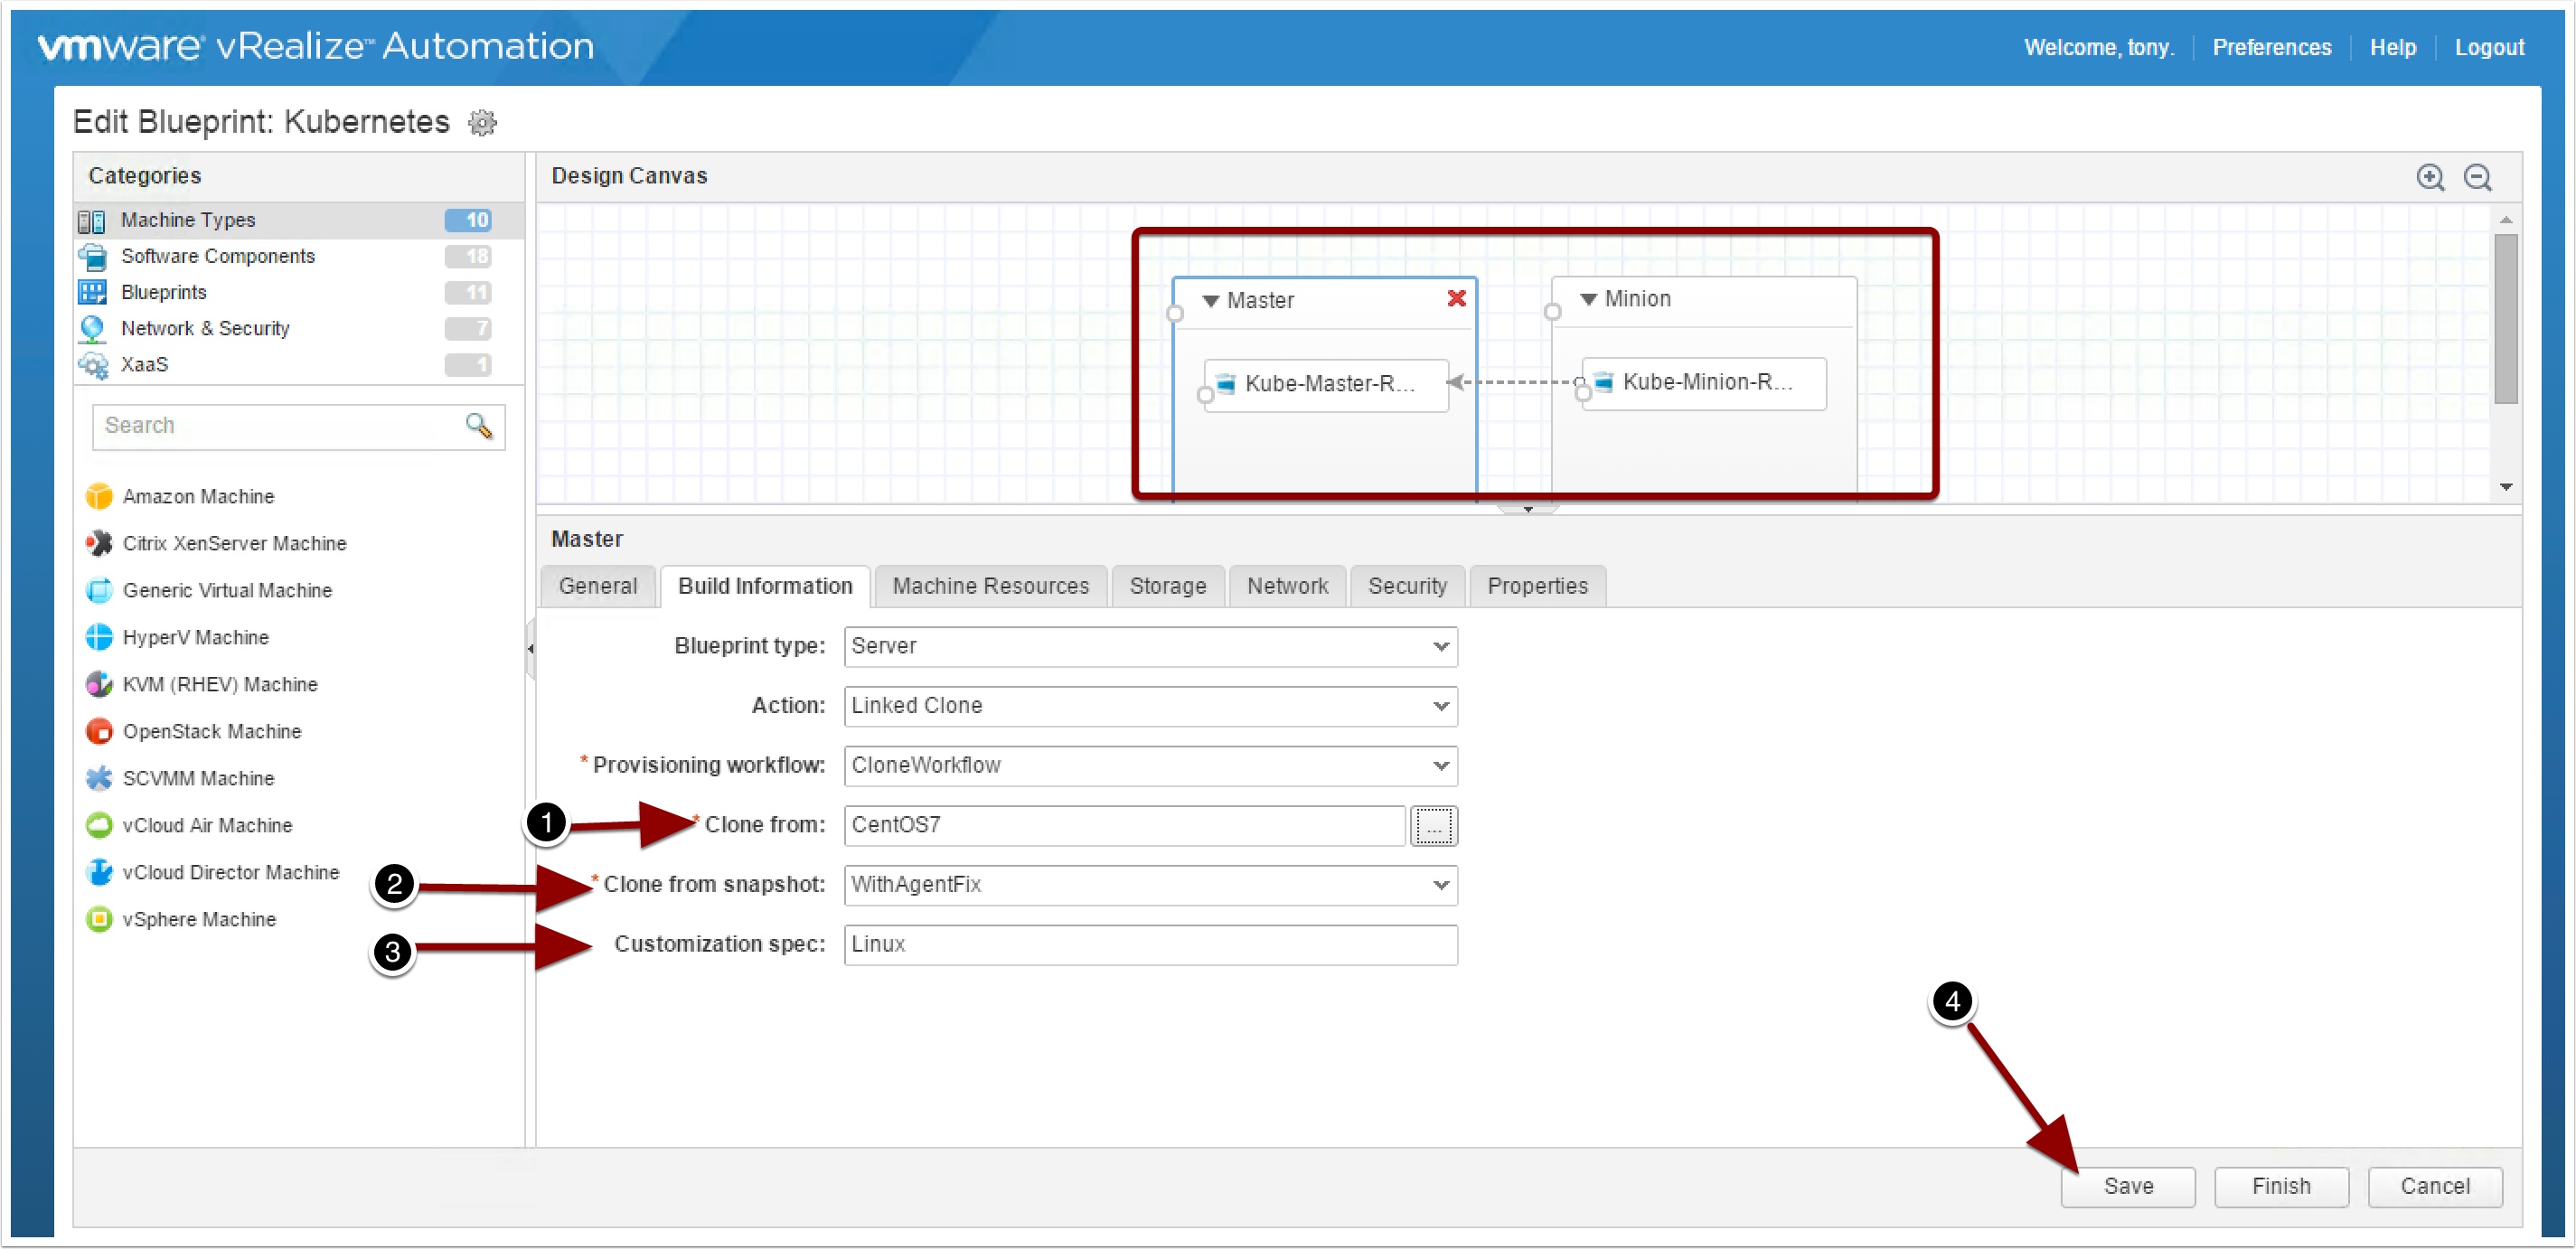
Task: Click the Cancel button
Action: tap(2435, 1186)
